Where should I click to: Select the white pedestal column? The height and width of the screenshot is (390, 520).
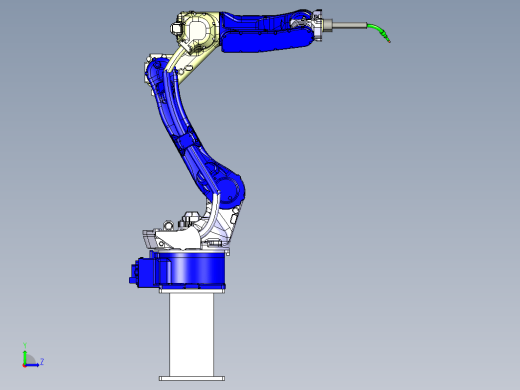(x=191, y=334)
